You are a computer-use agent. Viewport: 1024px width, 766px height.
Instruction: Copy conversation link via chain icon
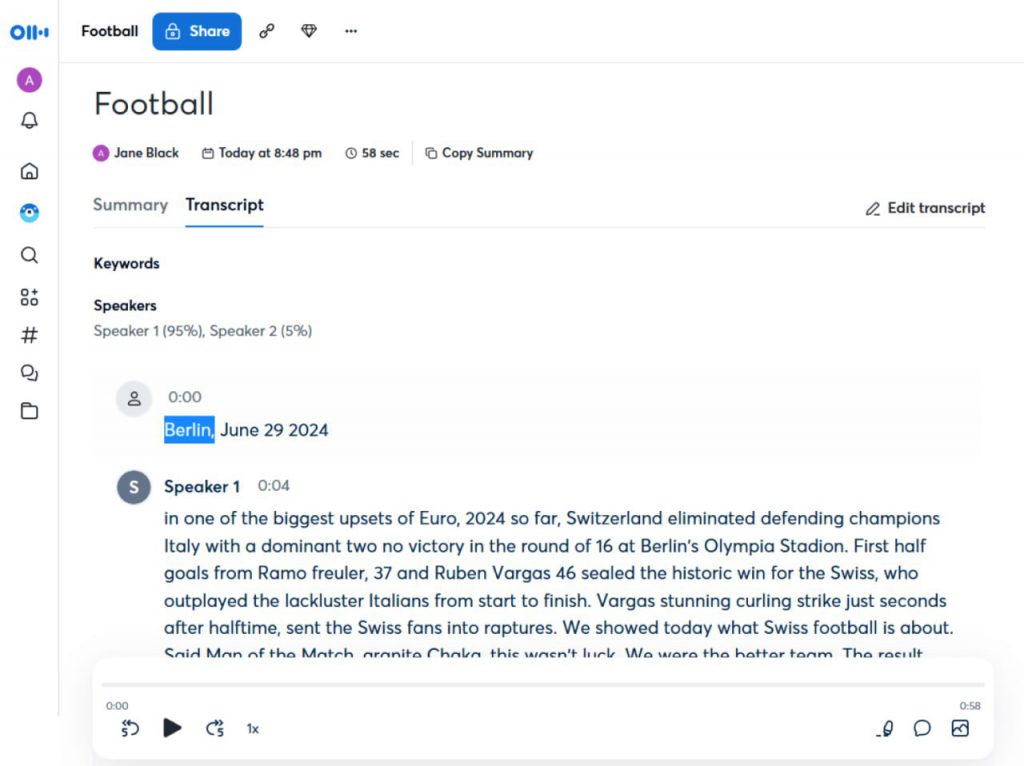tap(266, 31)
